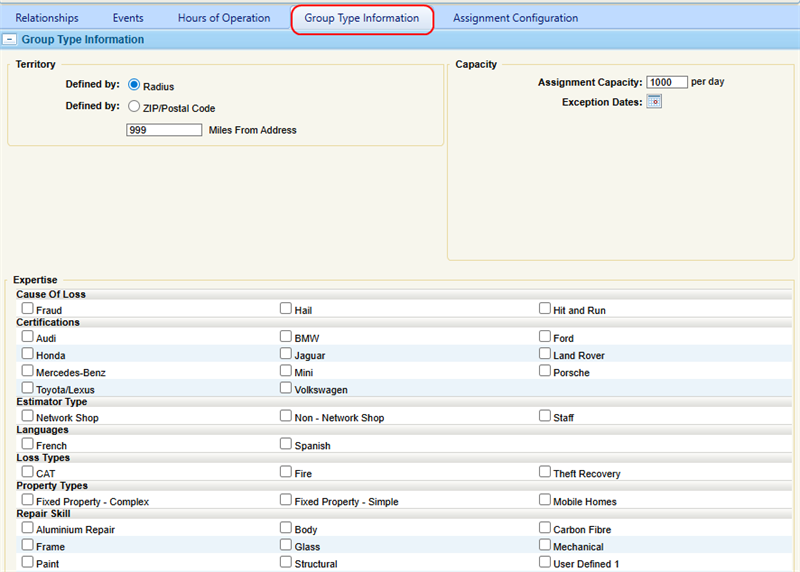Enable the BMW certification checkbox
The height and width of the screenshot is (572, 800).
click(x=286, y=336)
